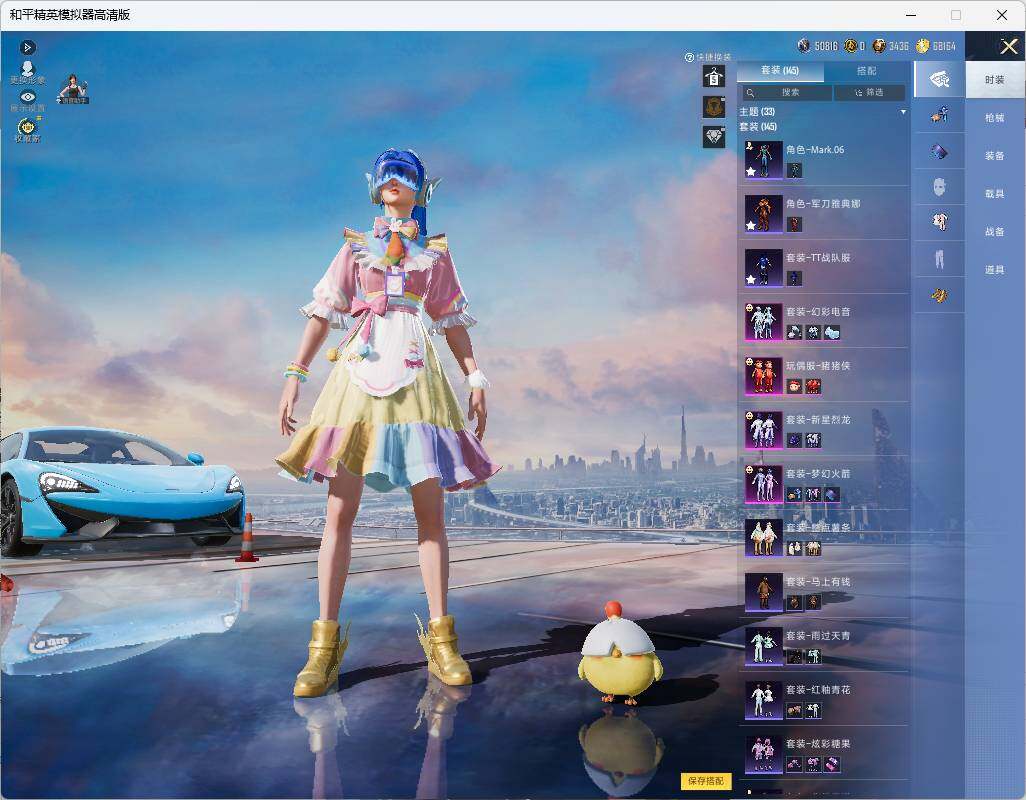Click the bronze coin icon showing 3436

point(879,46)
